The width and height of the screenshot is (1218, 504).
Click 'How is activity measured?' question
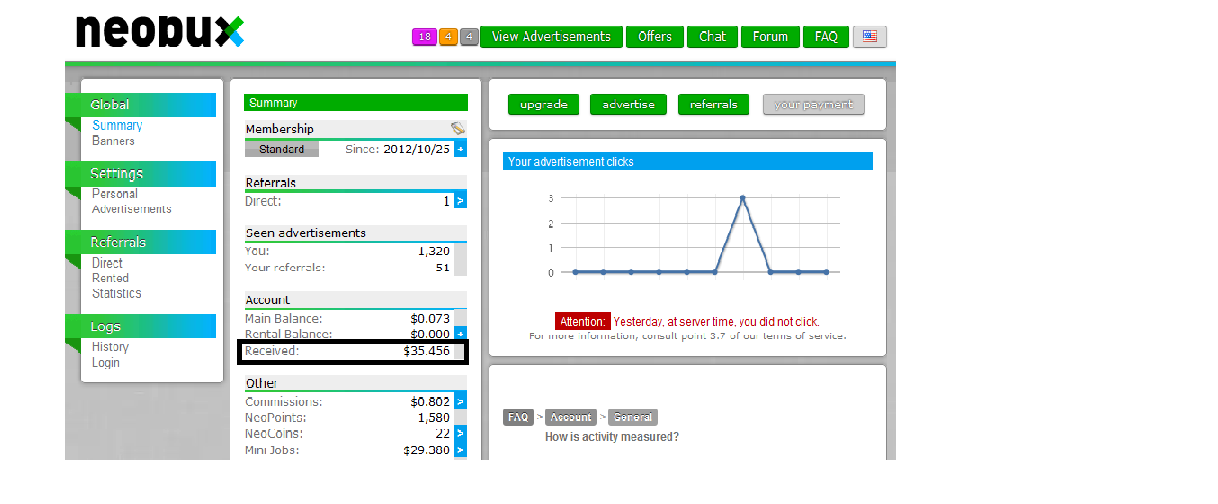[x=612, y=437]
